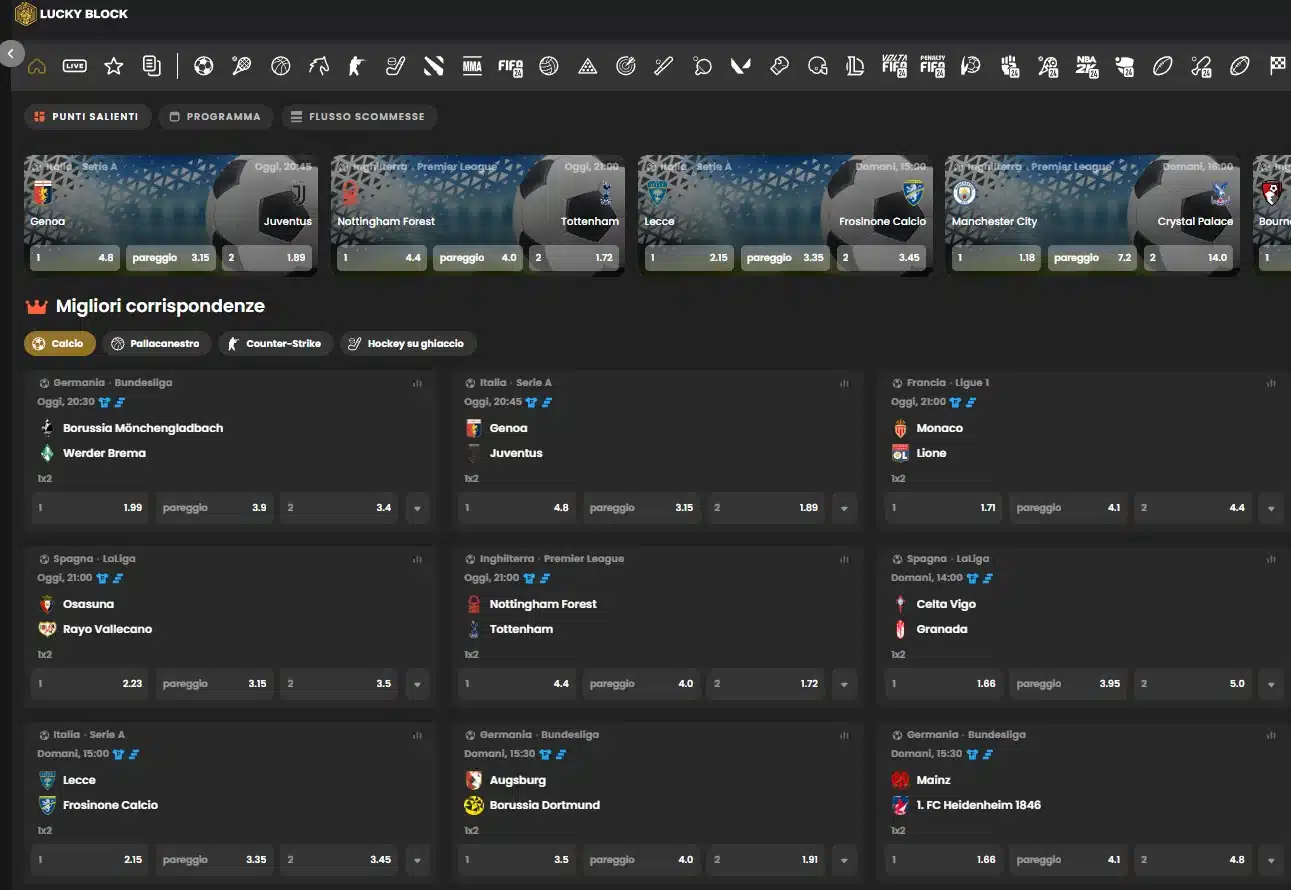Image resolution: width=1291 pixels, height=890 pixels.
Task: Select the Hockey su ghiaccio filter chip
Action: pyautogui.click(x=407, y=343)
